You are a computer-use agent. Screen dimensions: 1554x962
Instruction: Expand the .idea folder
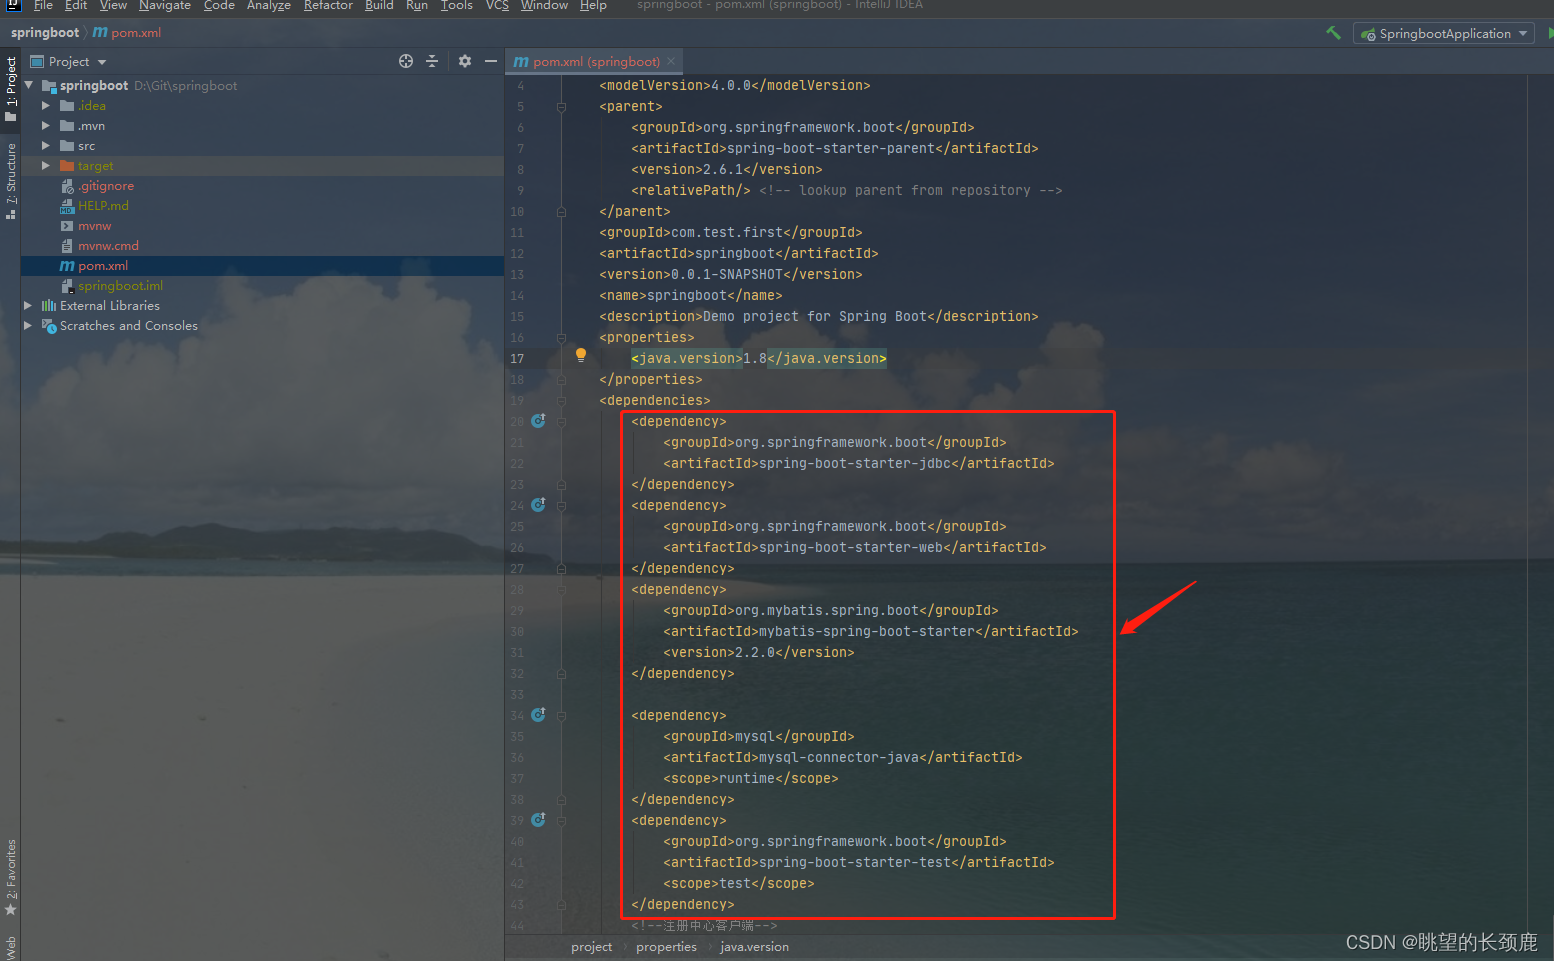[x=46, y=106]
